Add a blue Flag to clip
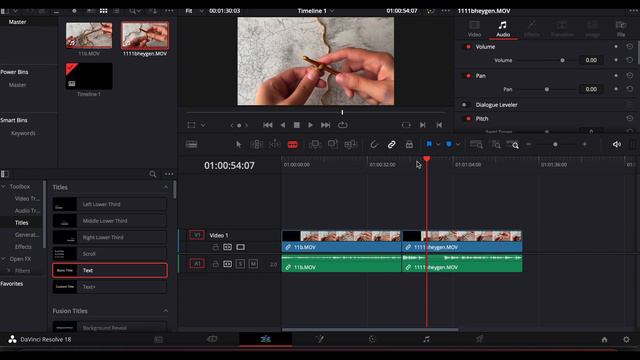Image resolution: width=640 pixels, height=360 pixels. [x=429, y=144]
